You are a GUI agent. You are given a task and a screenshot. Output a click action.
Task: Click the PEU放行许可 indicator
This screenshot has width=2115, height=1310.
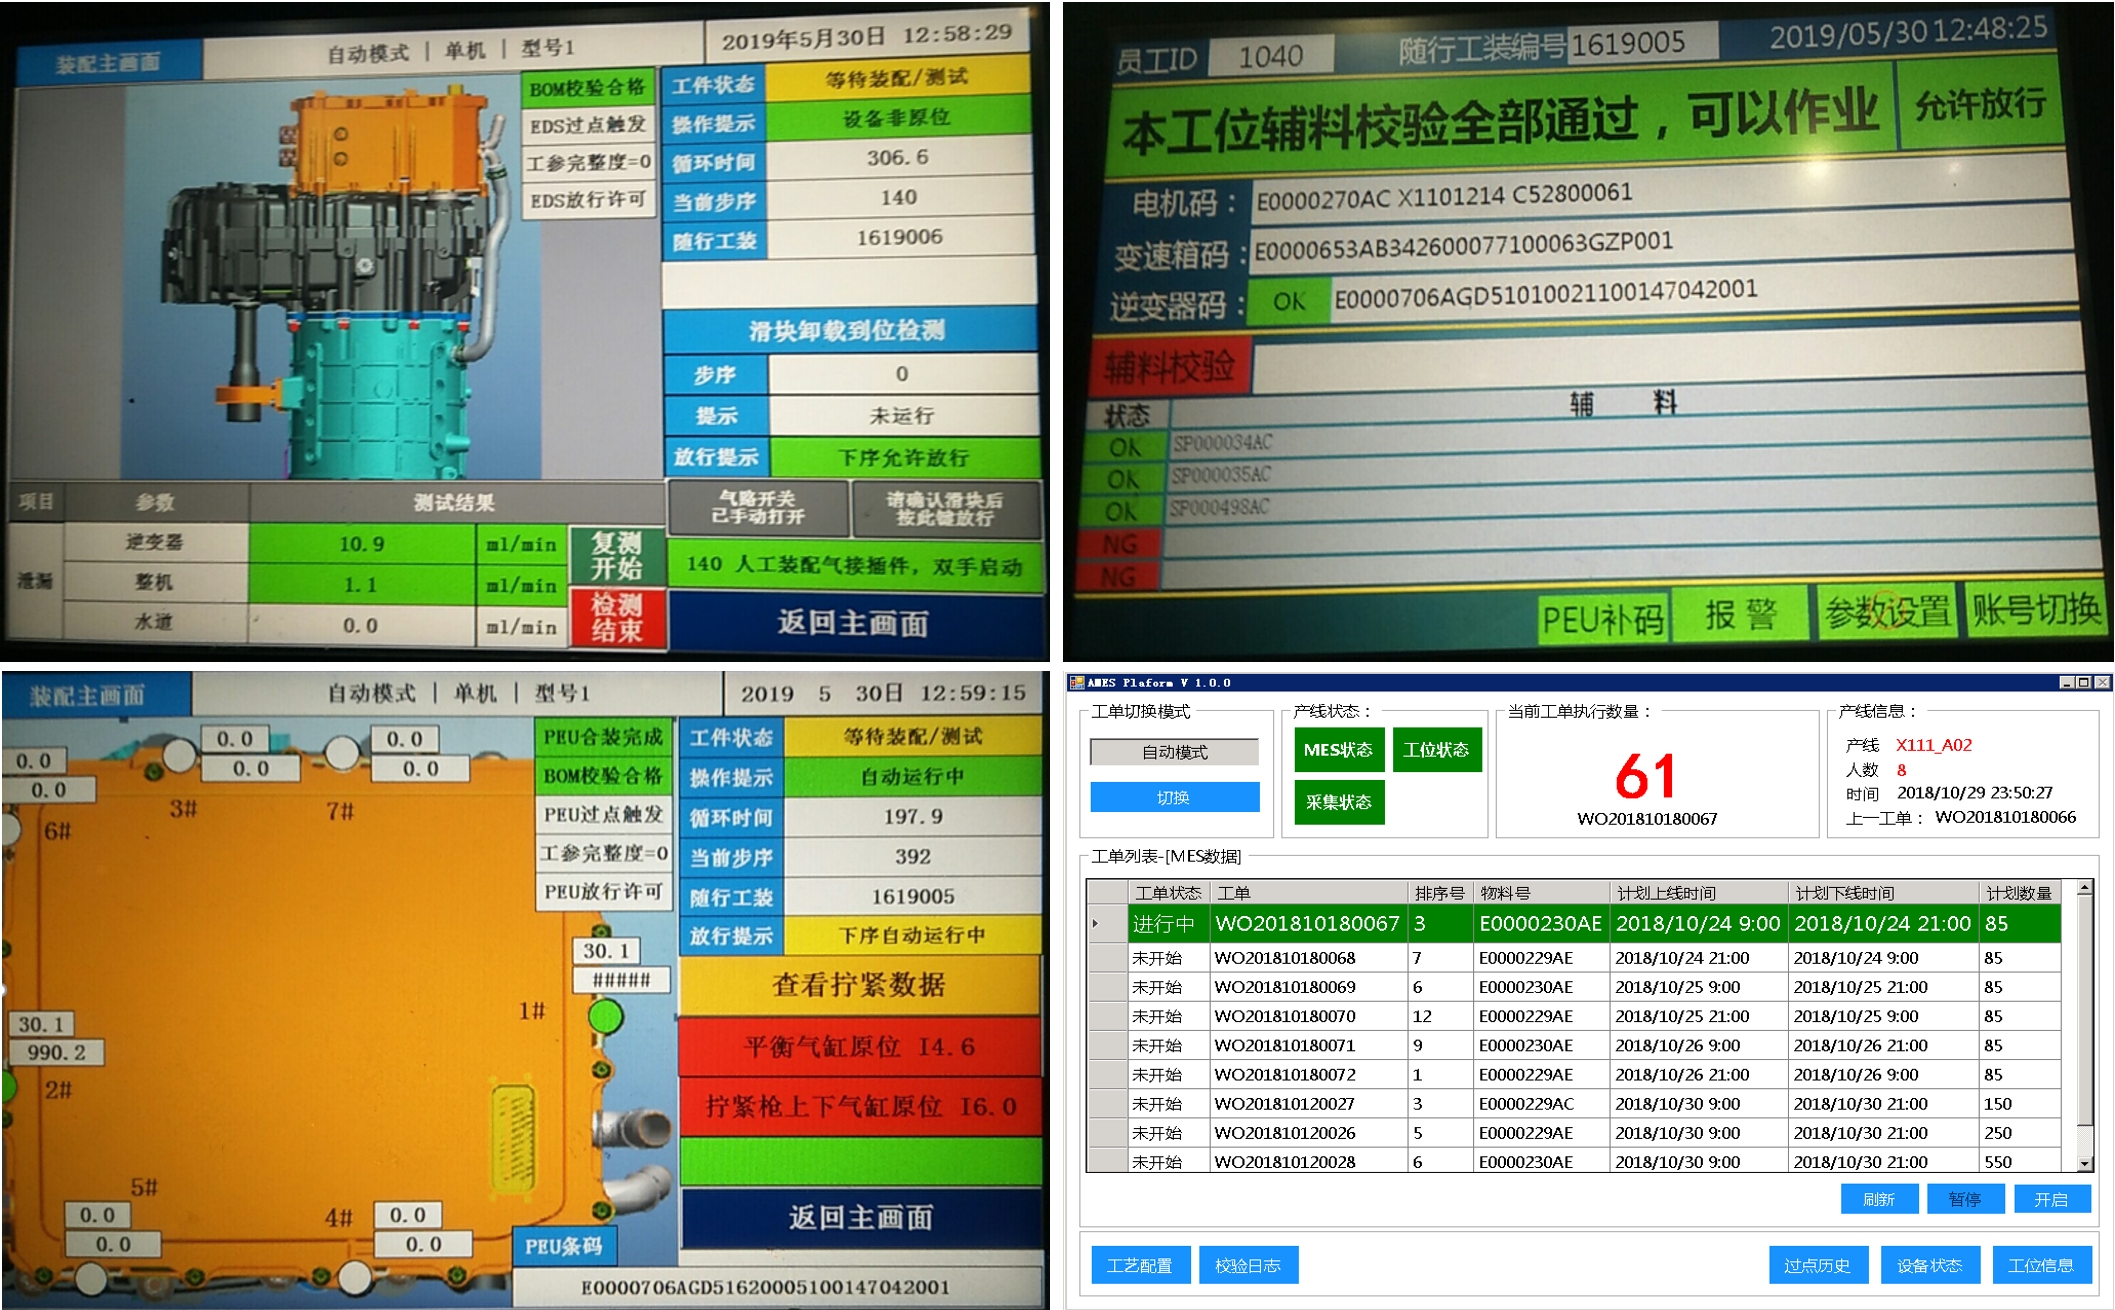tap(603, 892)
